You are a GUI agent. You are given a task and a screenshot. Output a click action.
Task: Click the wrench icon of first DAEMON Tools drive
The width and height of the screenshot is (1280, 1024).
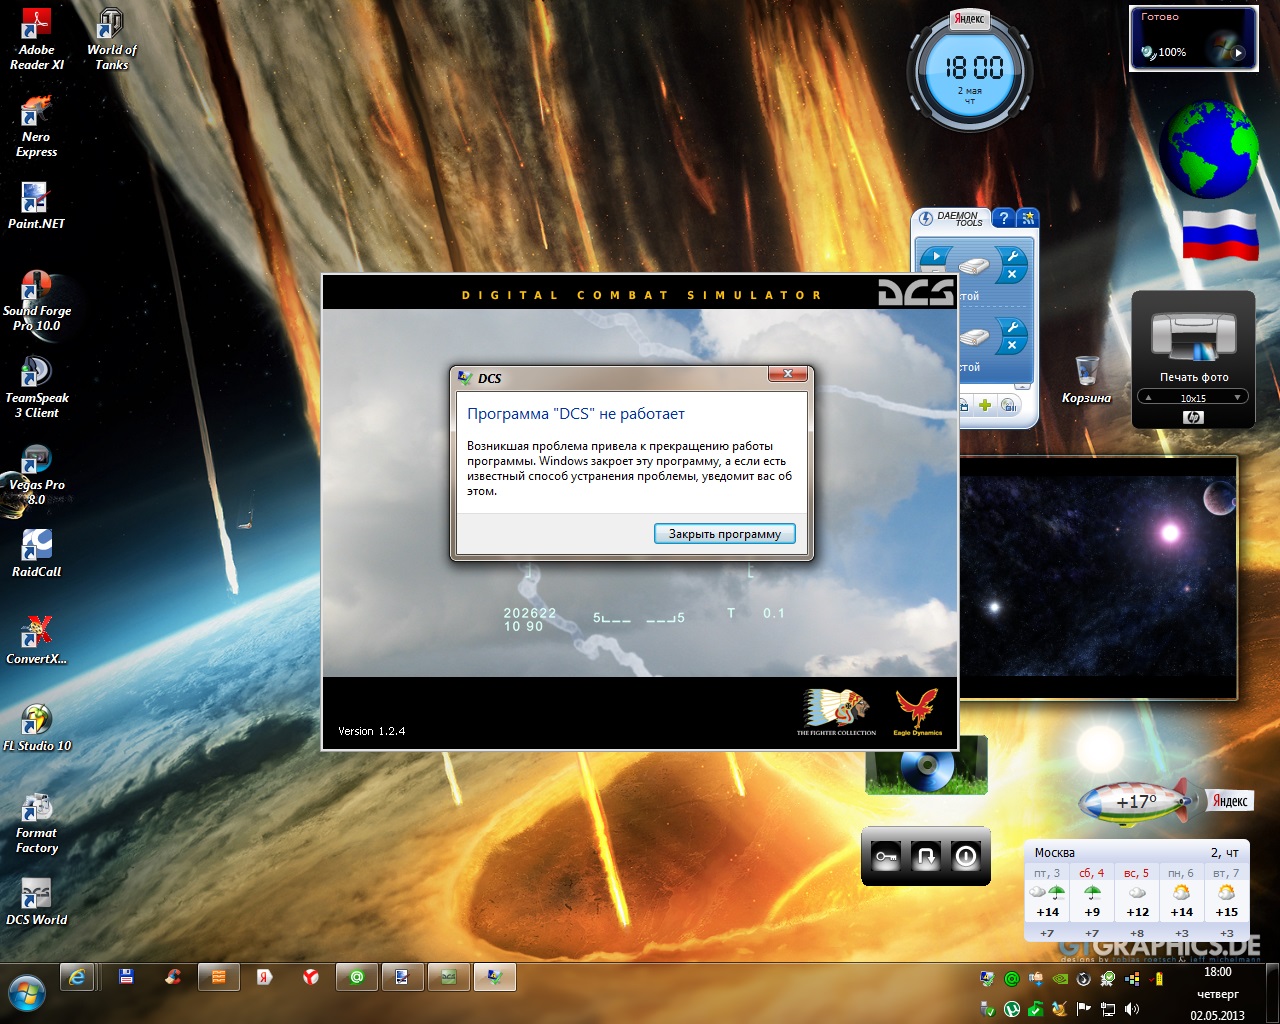pyautogui.click(x=1013, y=255)
